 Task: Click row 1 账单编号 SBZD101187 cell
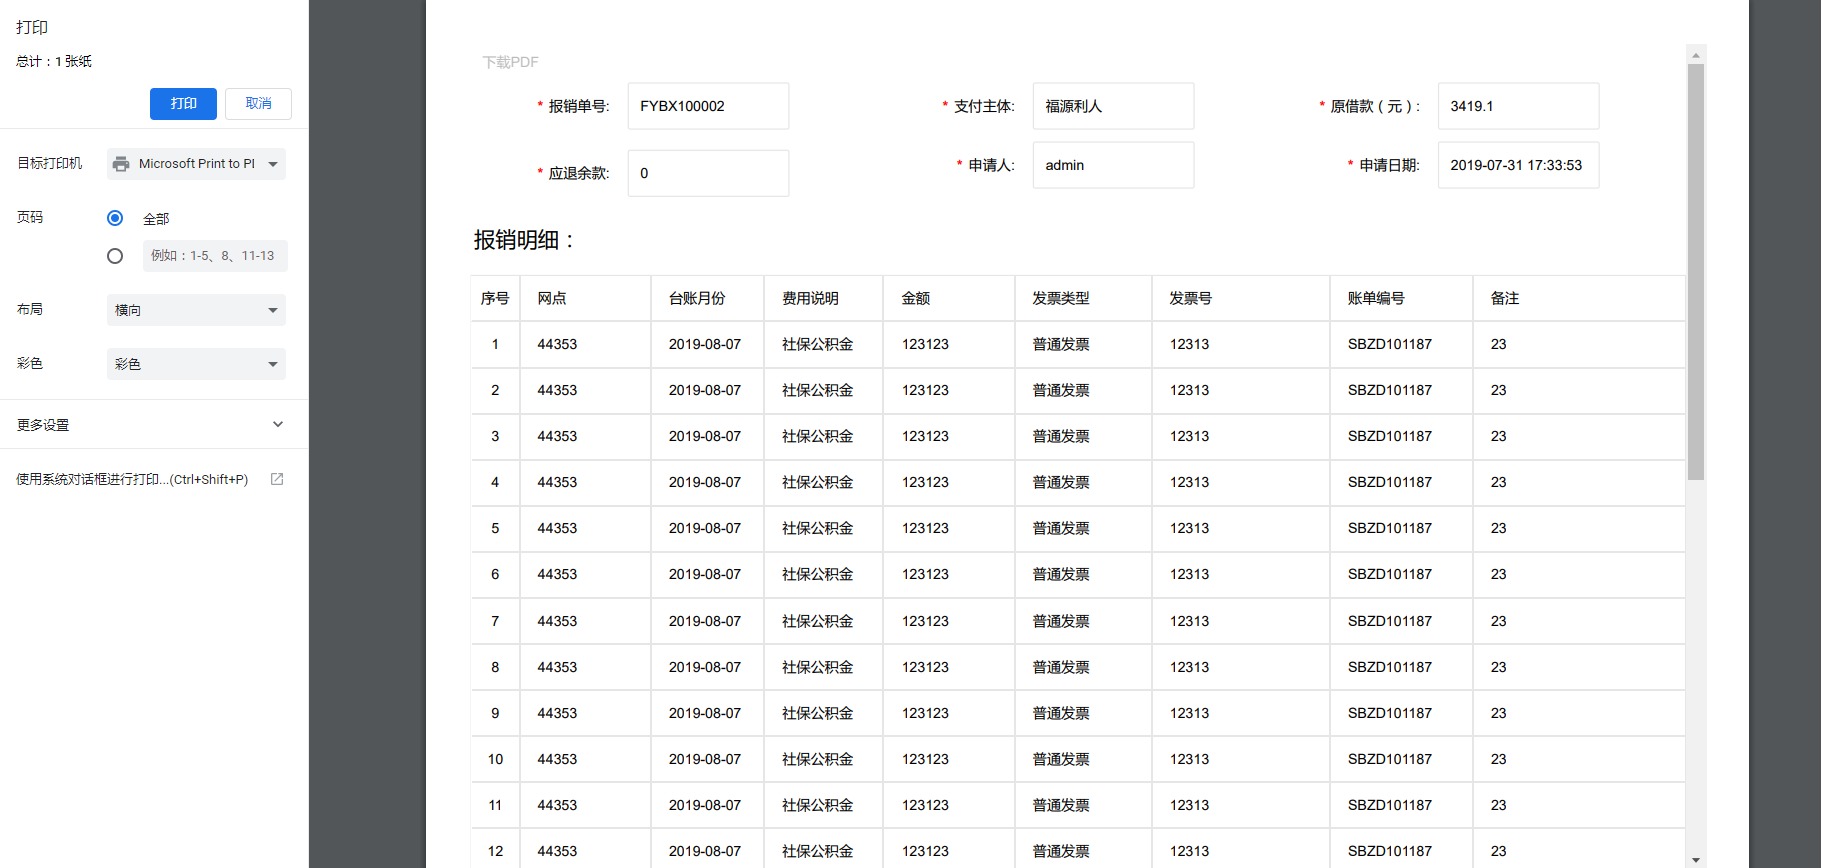click(1401, 344)
